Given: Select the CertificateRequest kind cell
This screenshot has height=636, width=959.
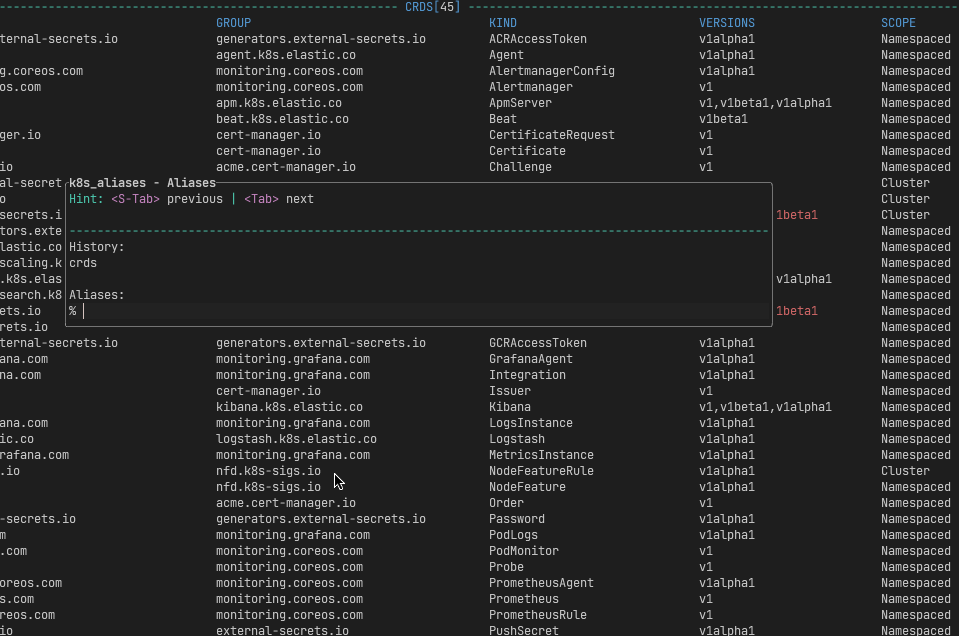Looking at the screenshot, I should [x=552, y=135].
